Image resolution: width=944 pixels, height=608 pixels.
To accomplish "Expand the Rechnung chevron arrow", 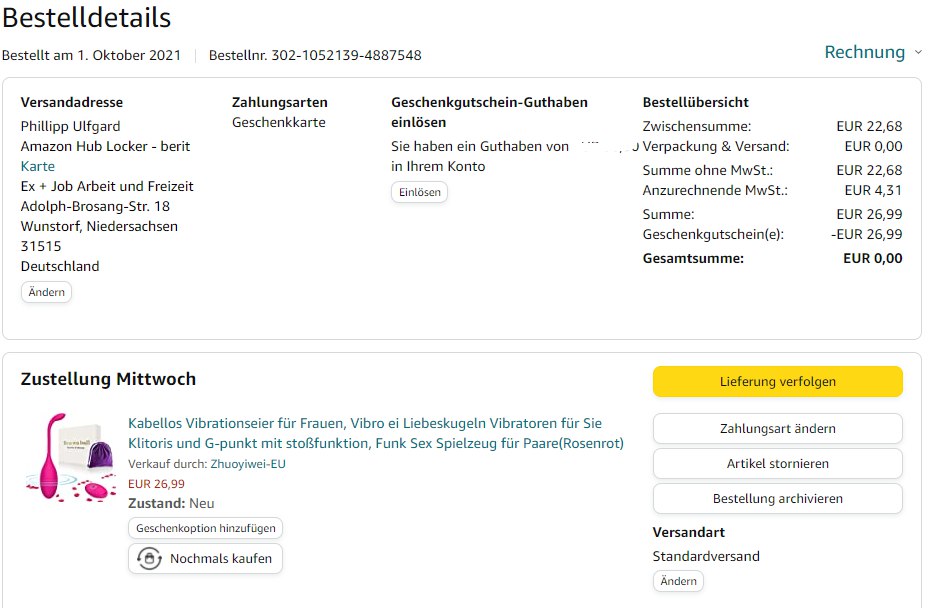I will click(x=918, y=52).
